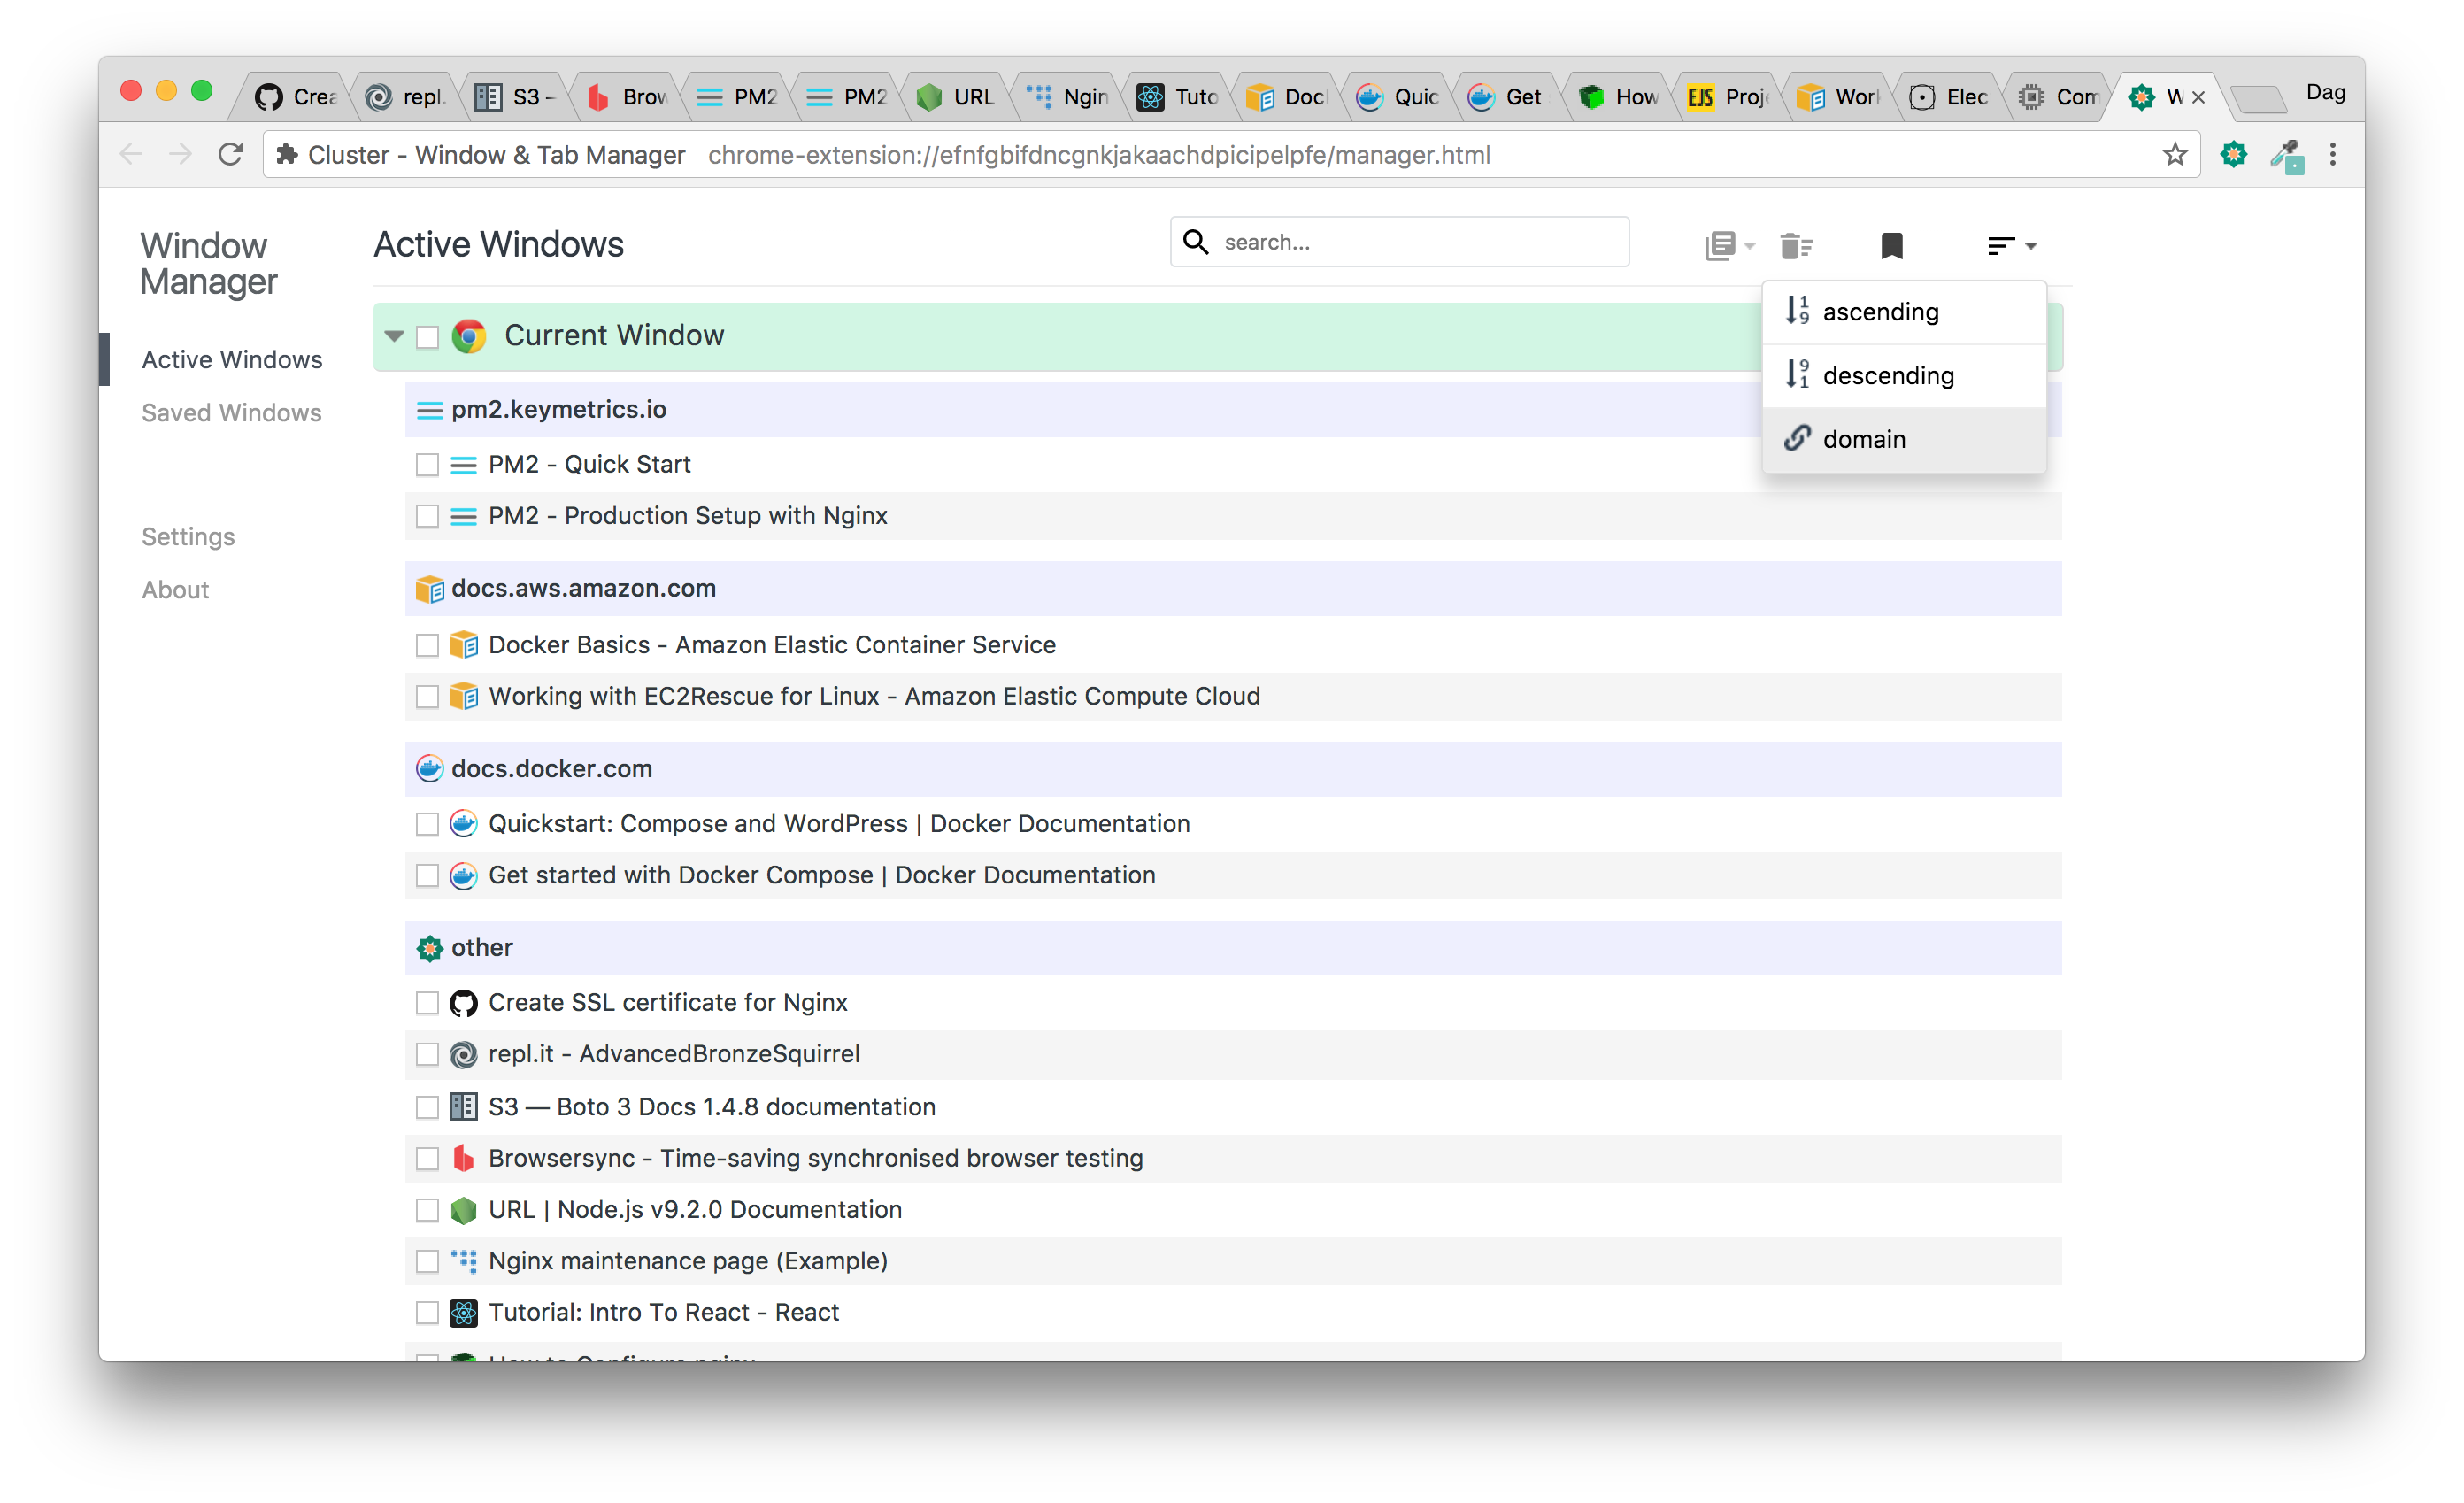Image resolution: width=2464 pixels, height=1503 pixels.
Task: Check PM2 - Production Setup with Nginx
Action: point(427,516)
